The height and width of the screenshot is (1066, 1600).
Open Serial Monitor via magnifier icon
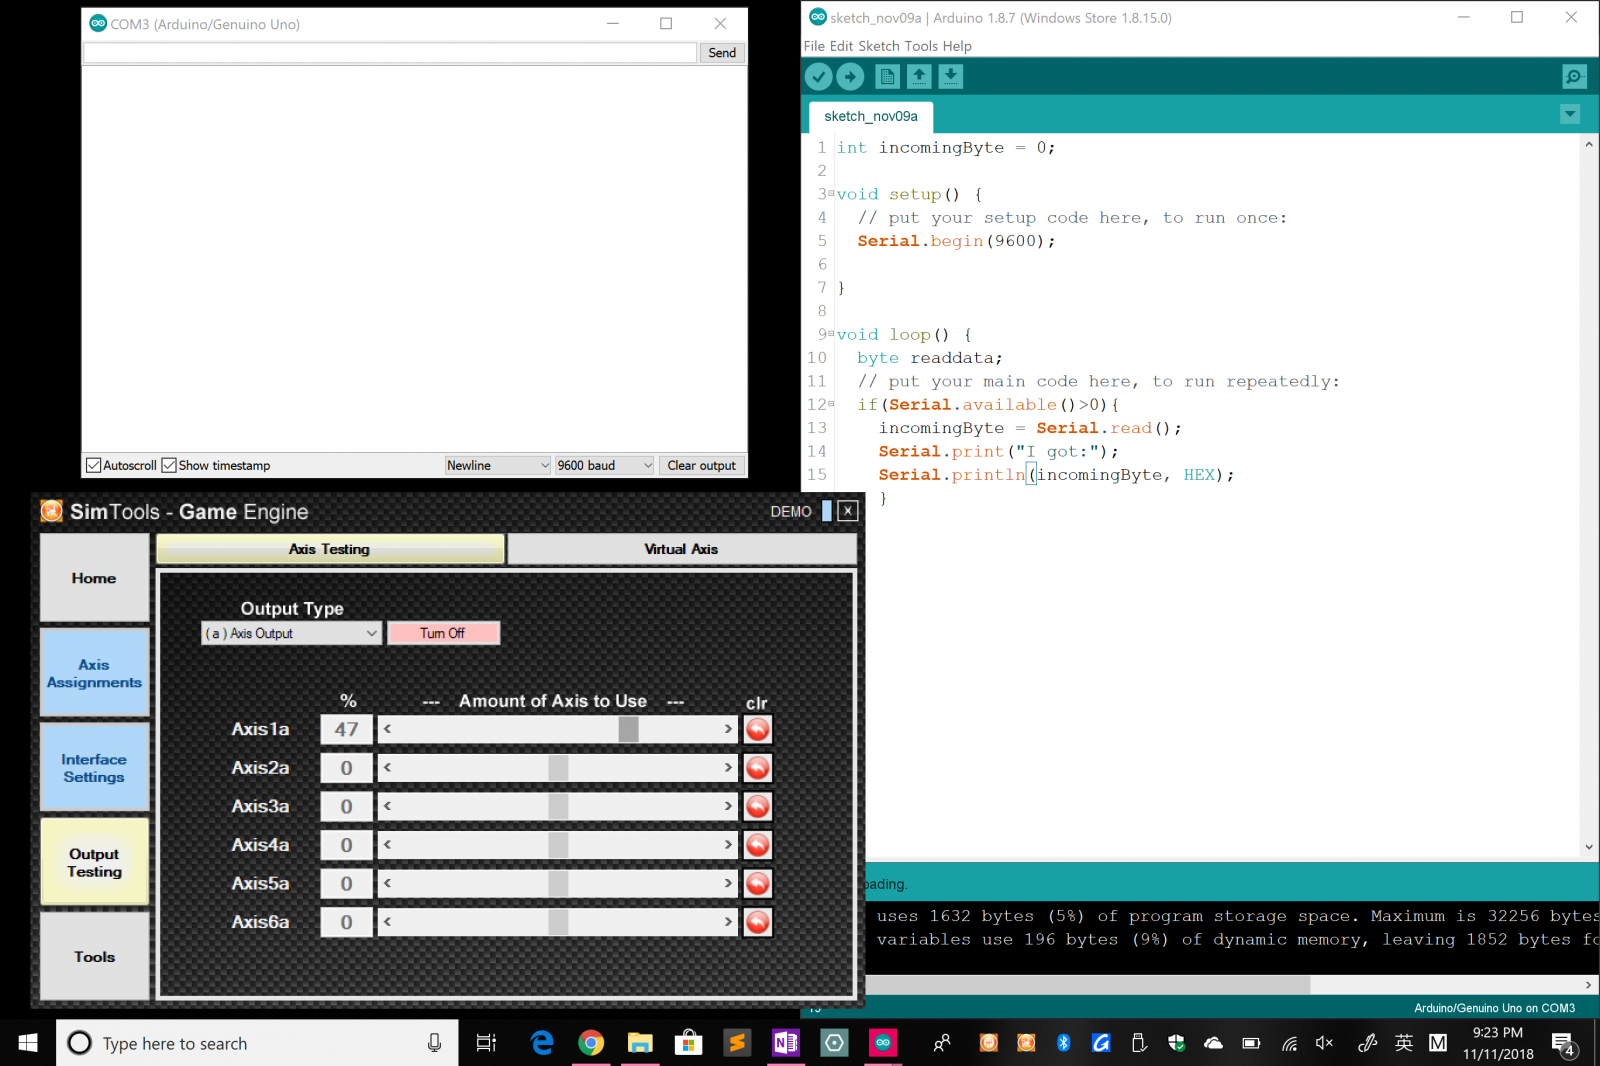pyautogui.click(x=1574, y=76)
